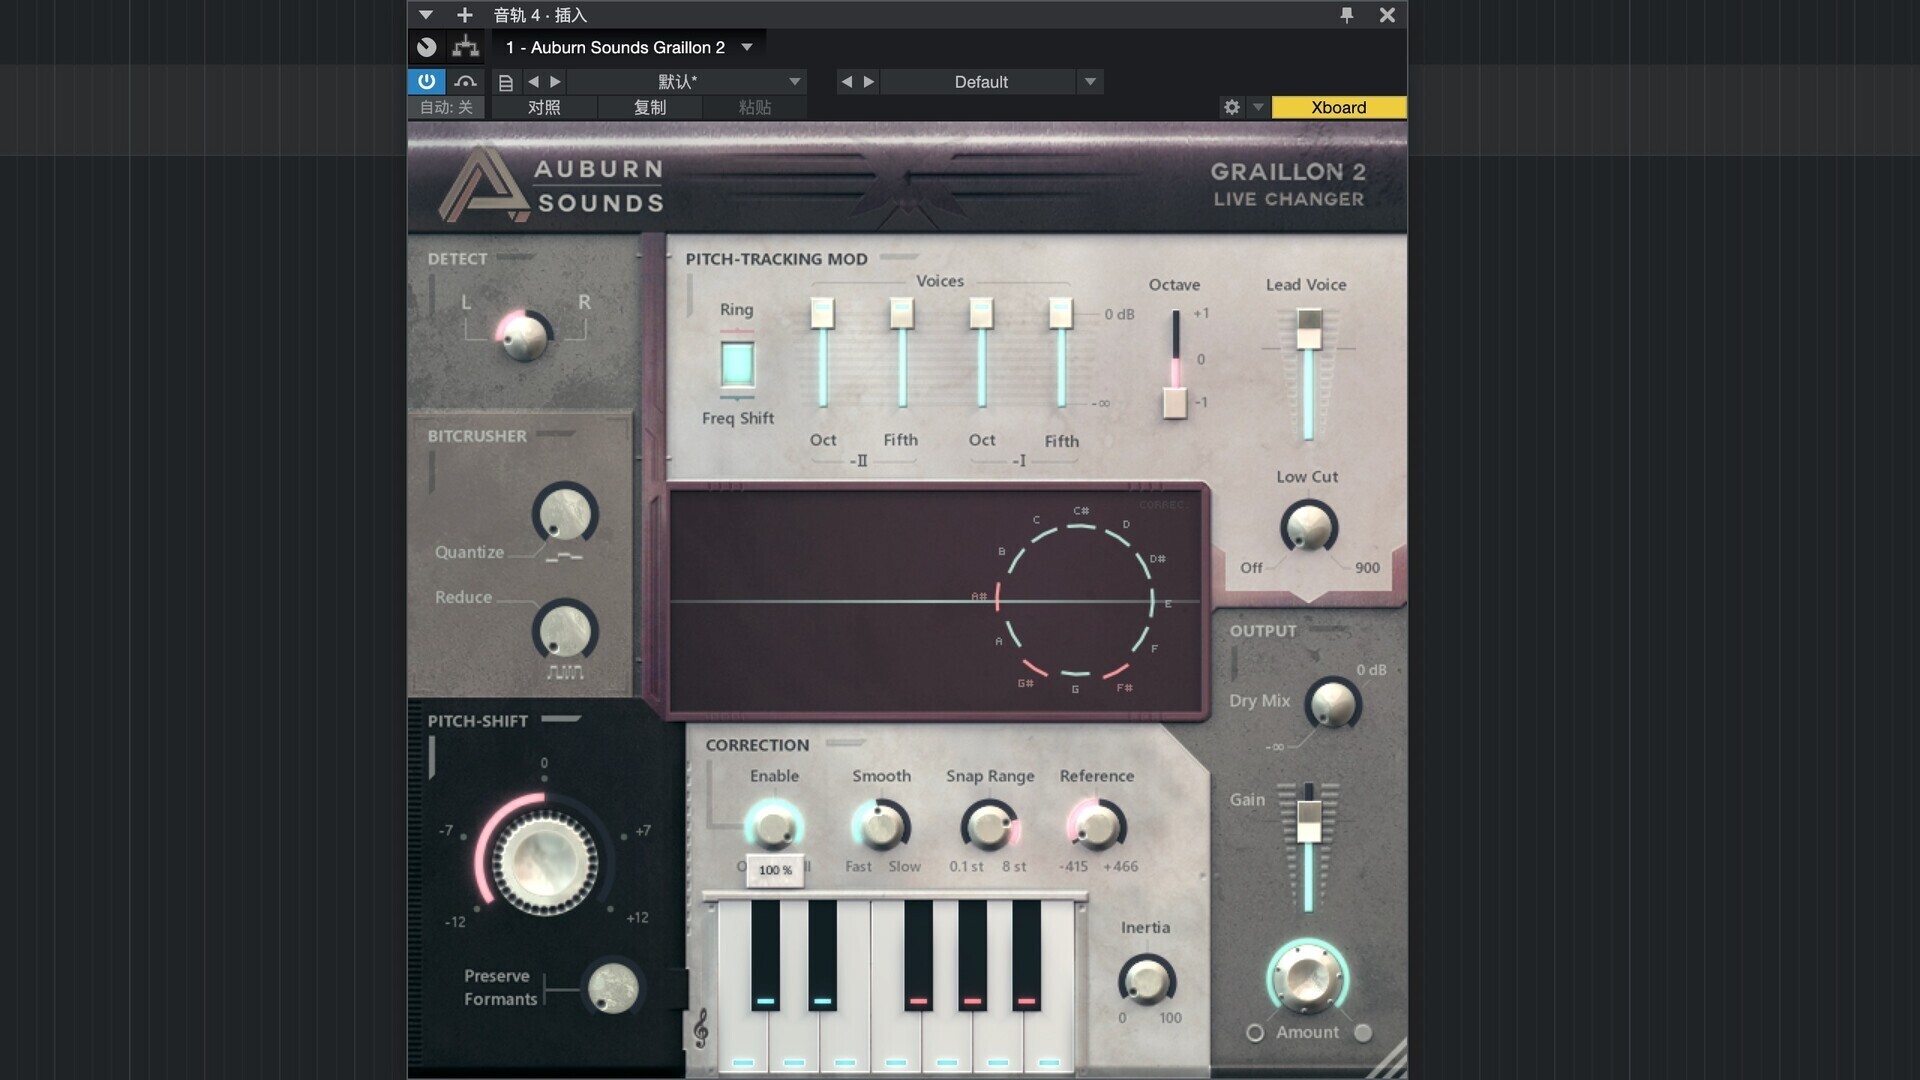Image resolution: width=1920 pixels, height=1080 pixels.
Task: Open the 默认* preset dropdown
Action: click(687, 82)
